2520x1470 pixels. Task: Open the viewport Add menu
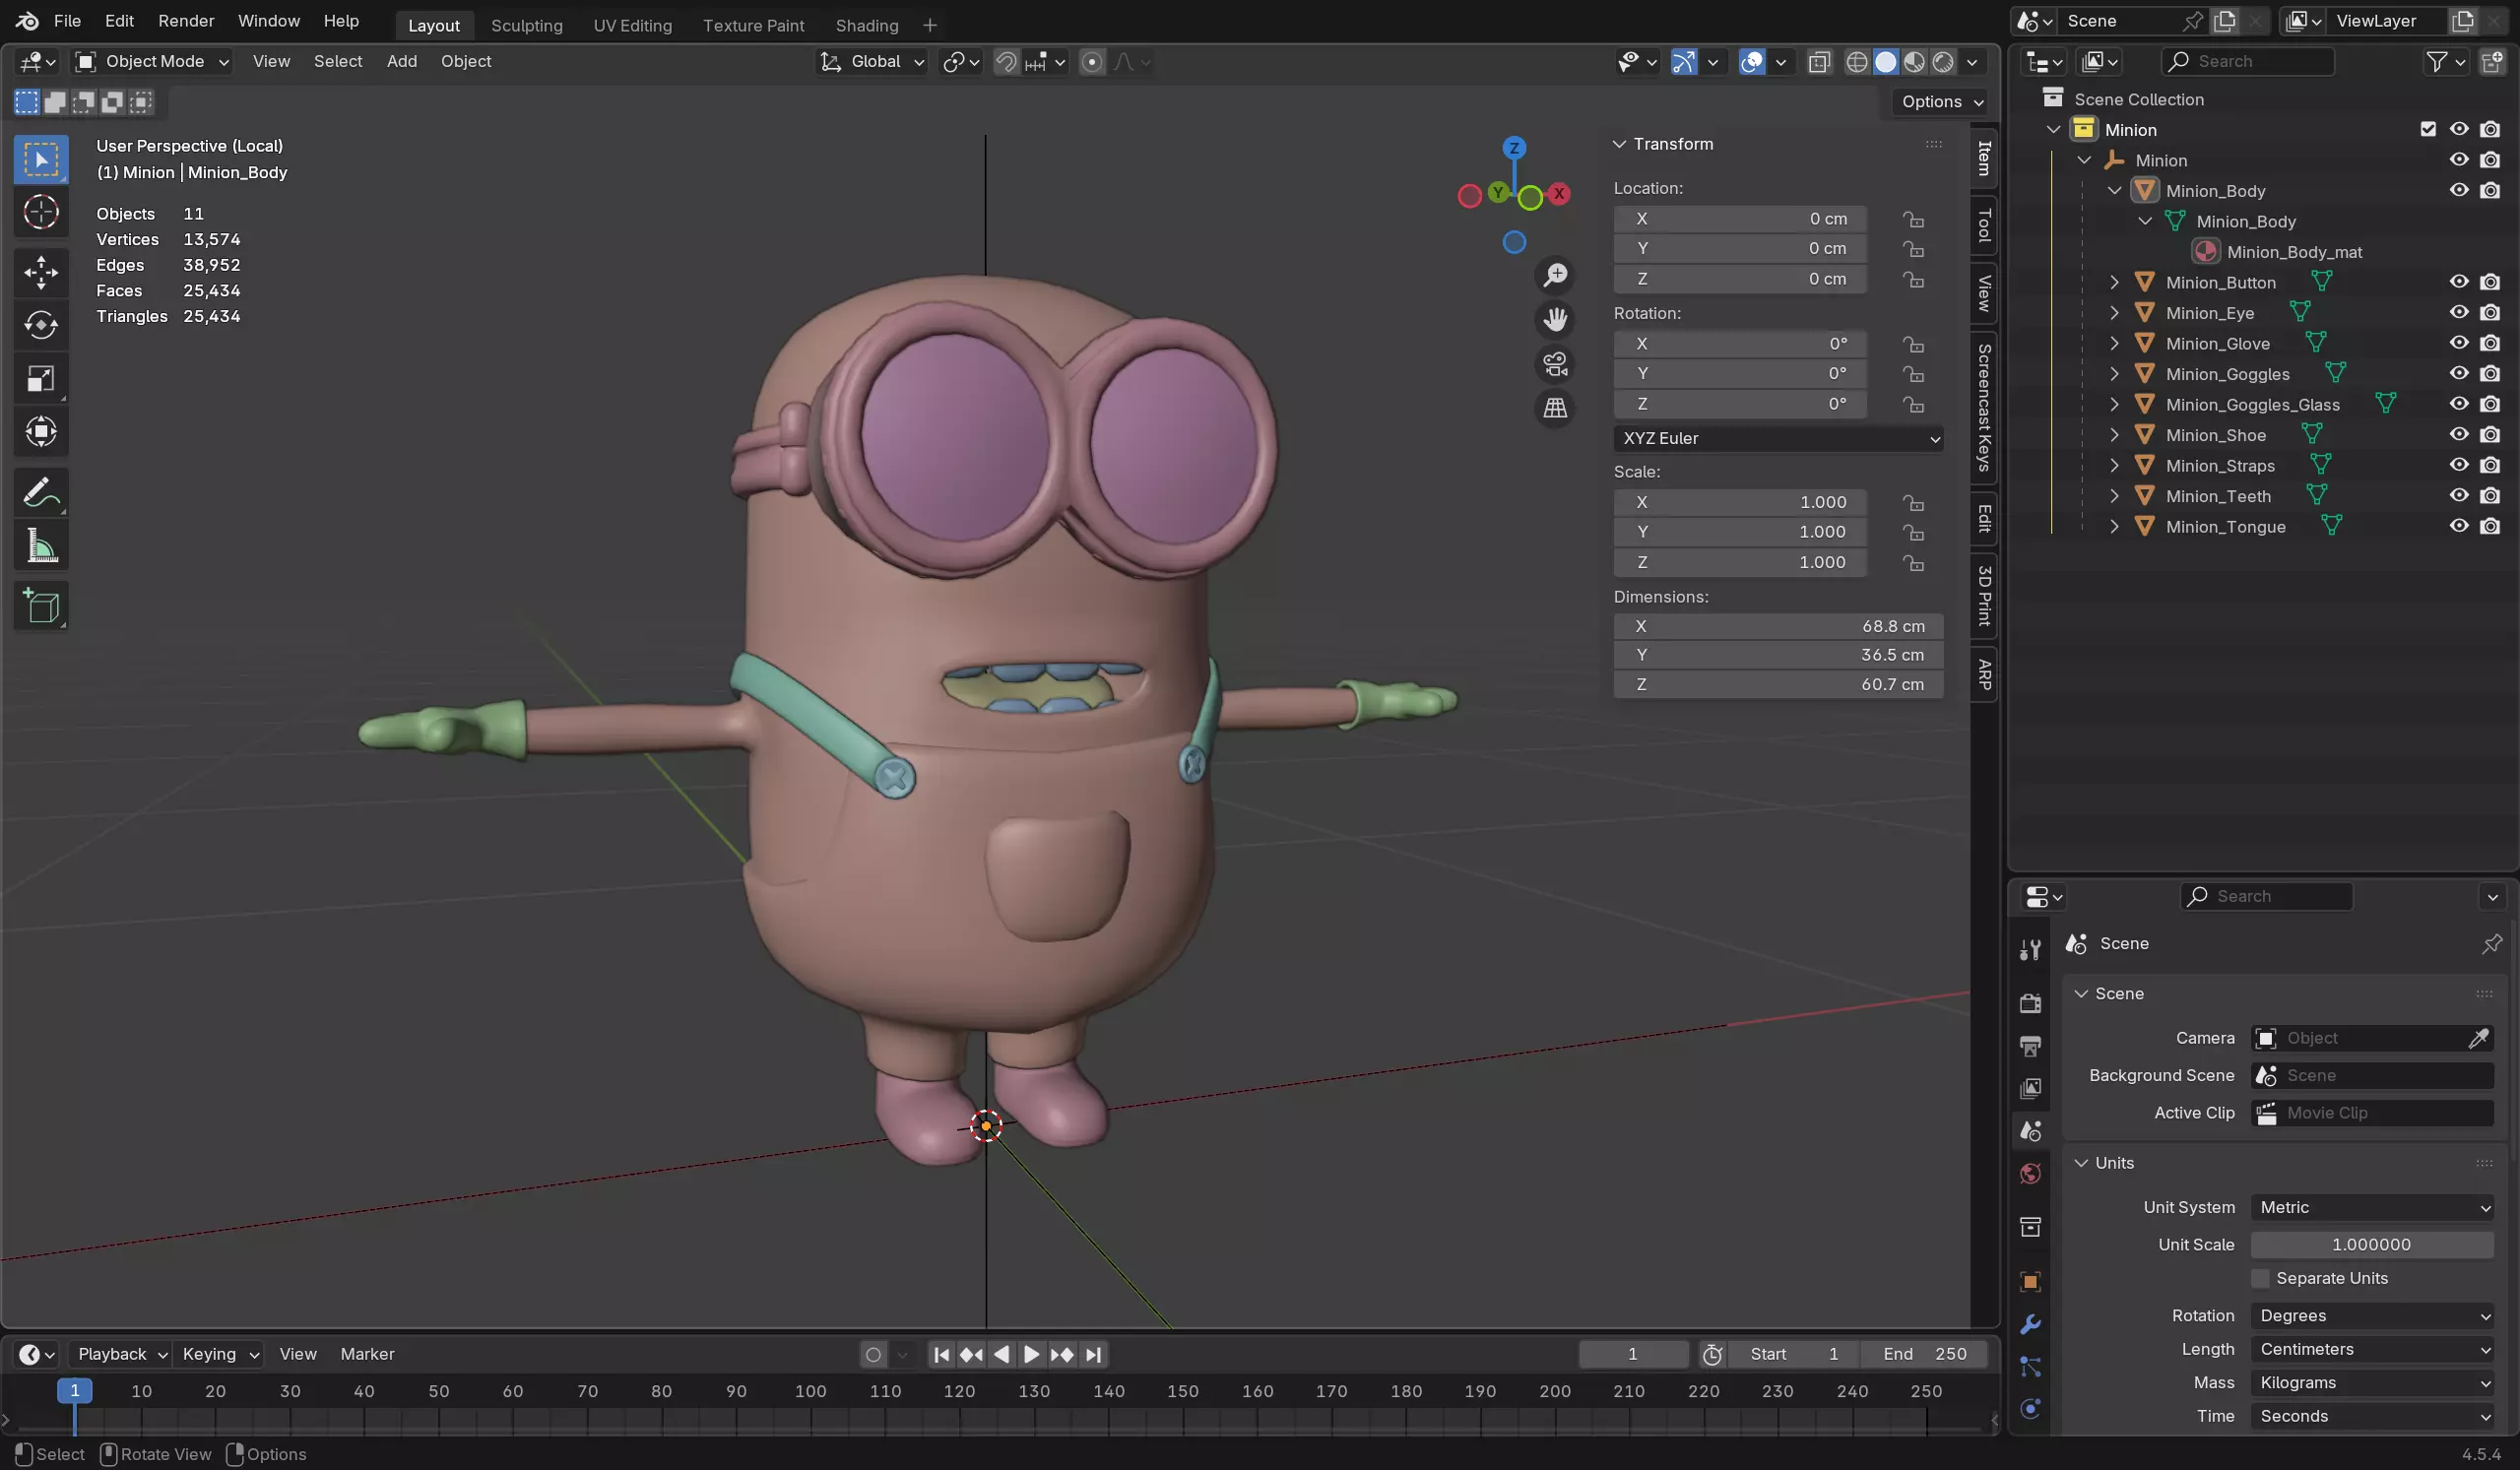coord(402,62)
